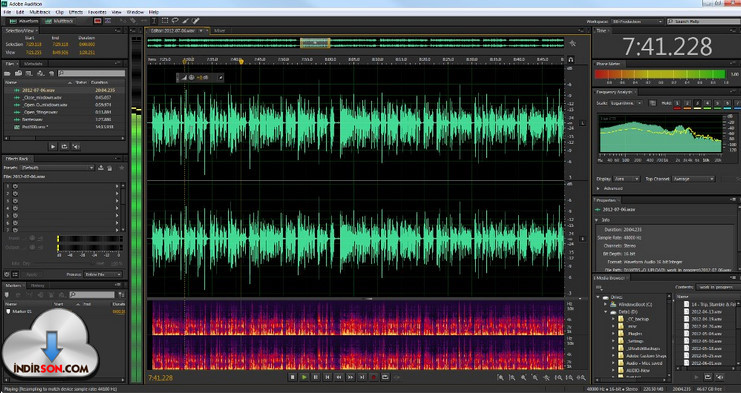Open the Favorites menu
741x393 pixels.
(x=97, y=12)
